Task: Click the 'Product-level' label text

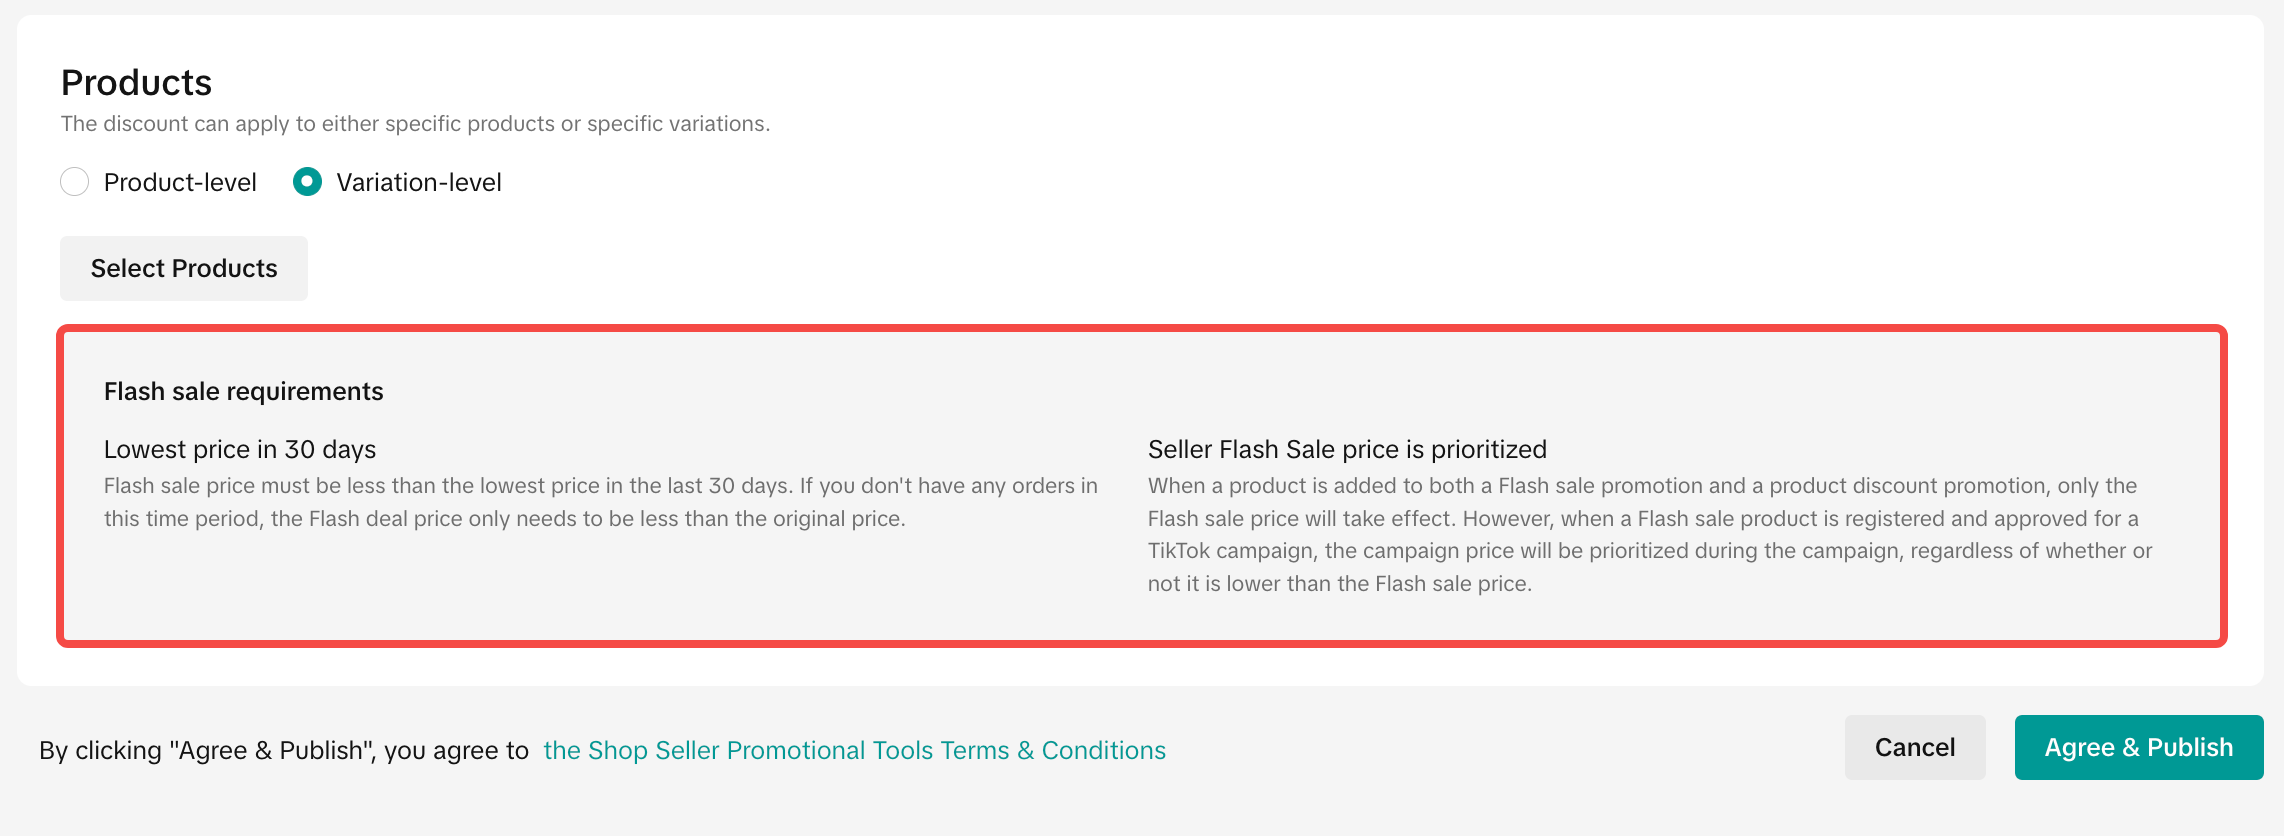Action: point(180,182)
